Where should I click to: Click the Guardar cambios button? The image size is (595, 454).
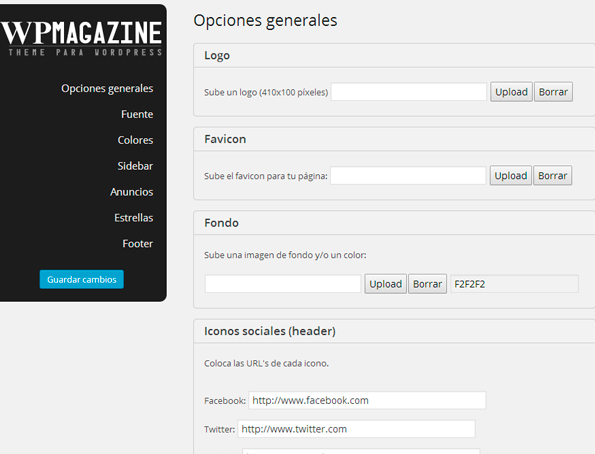(82, 279)
